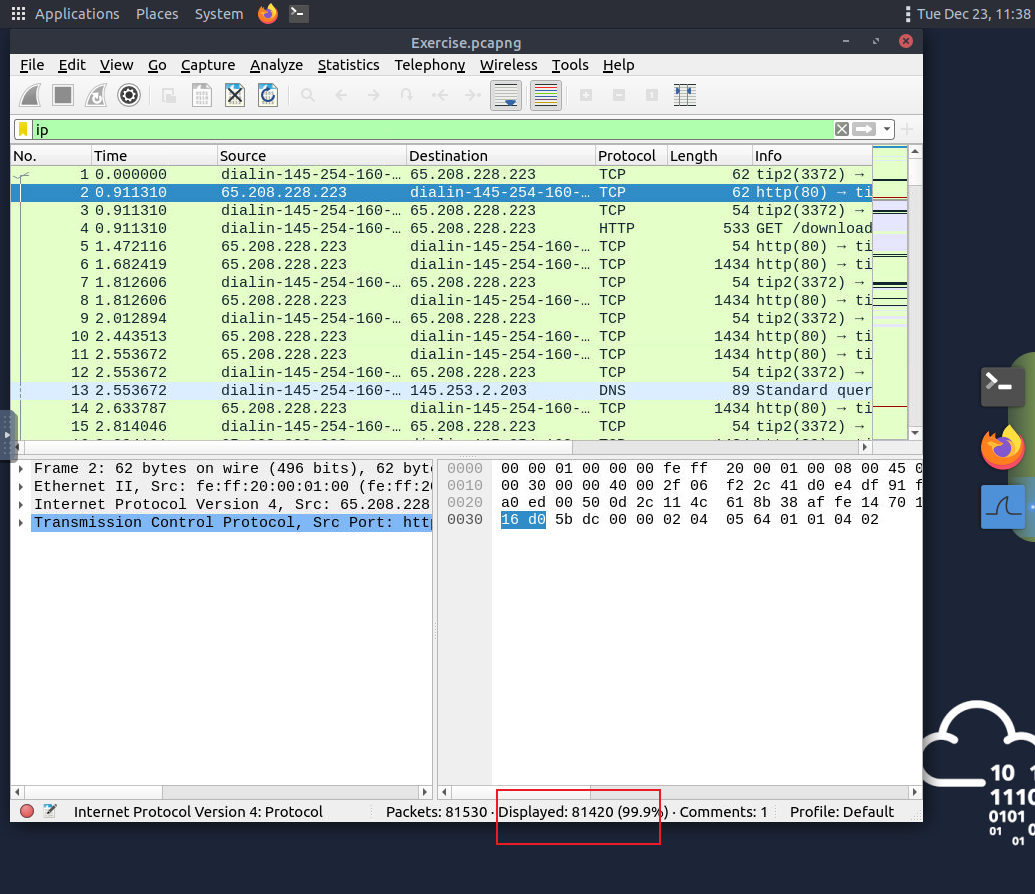The image size is (1035, 894).
Task: Sort by the Protocol column header
Action: click(631, 156)
